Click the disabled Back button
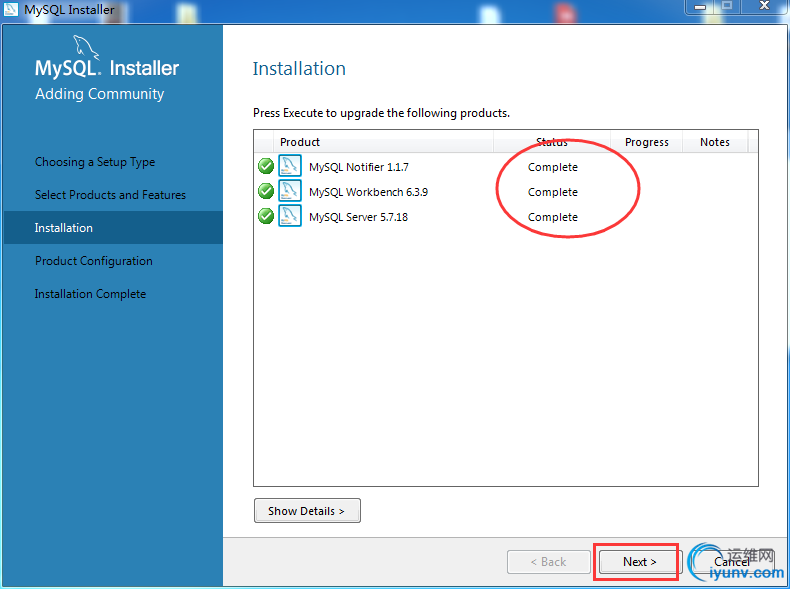 coord(549,562)
